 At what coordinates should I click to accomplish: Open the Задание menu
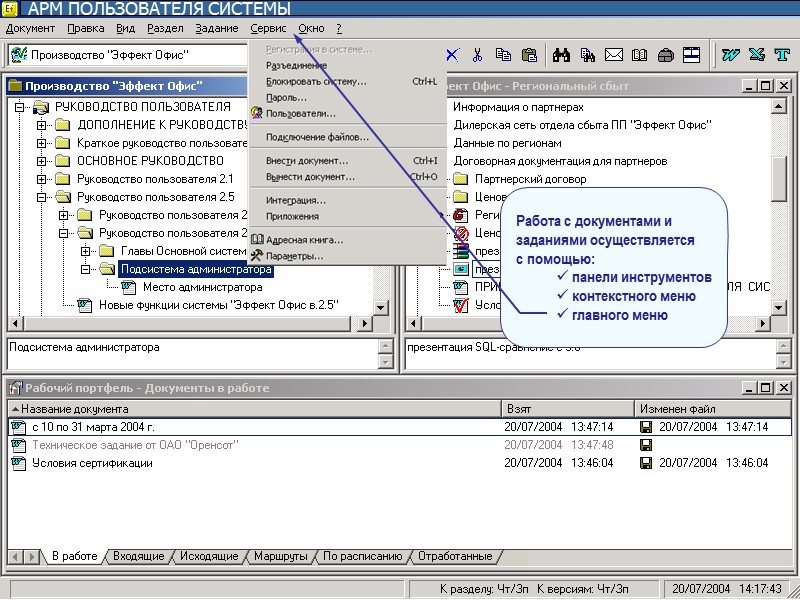pos(217,29)
